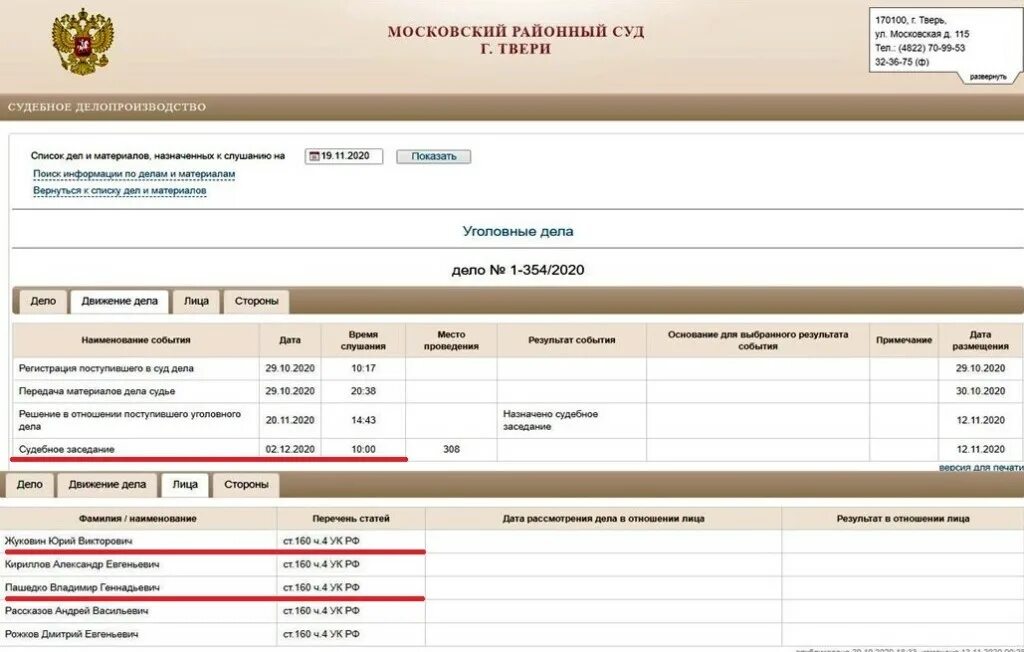Click placement date 30.10.2020
Screen dimensions: 1024x652
coord(980,391)
